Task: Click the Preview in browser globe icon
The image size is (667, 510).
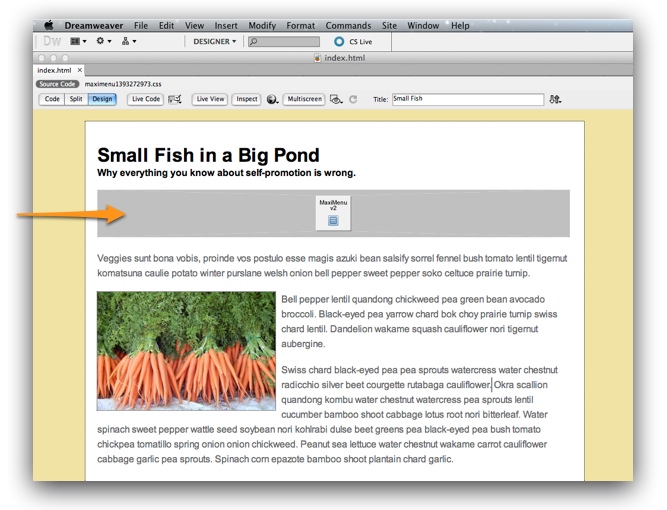Action: pyautogui.click(x=272, y=100)
